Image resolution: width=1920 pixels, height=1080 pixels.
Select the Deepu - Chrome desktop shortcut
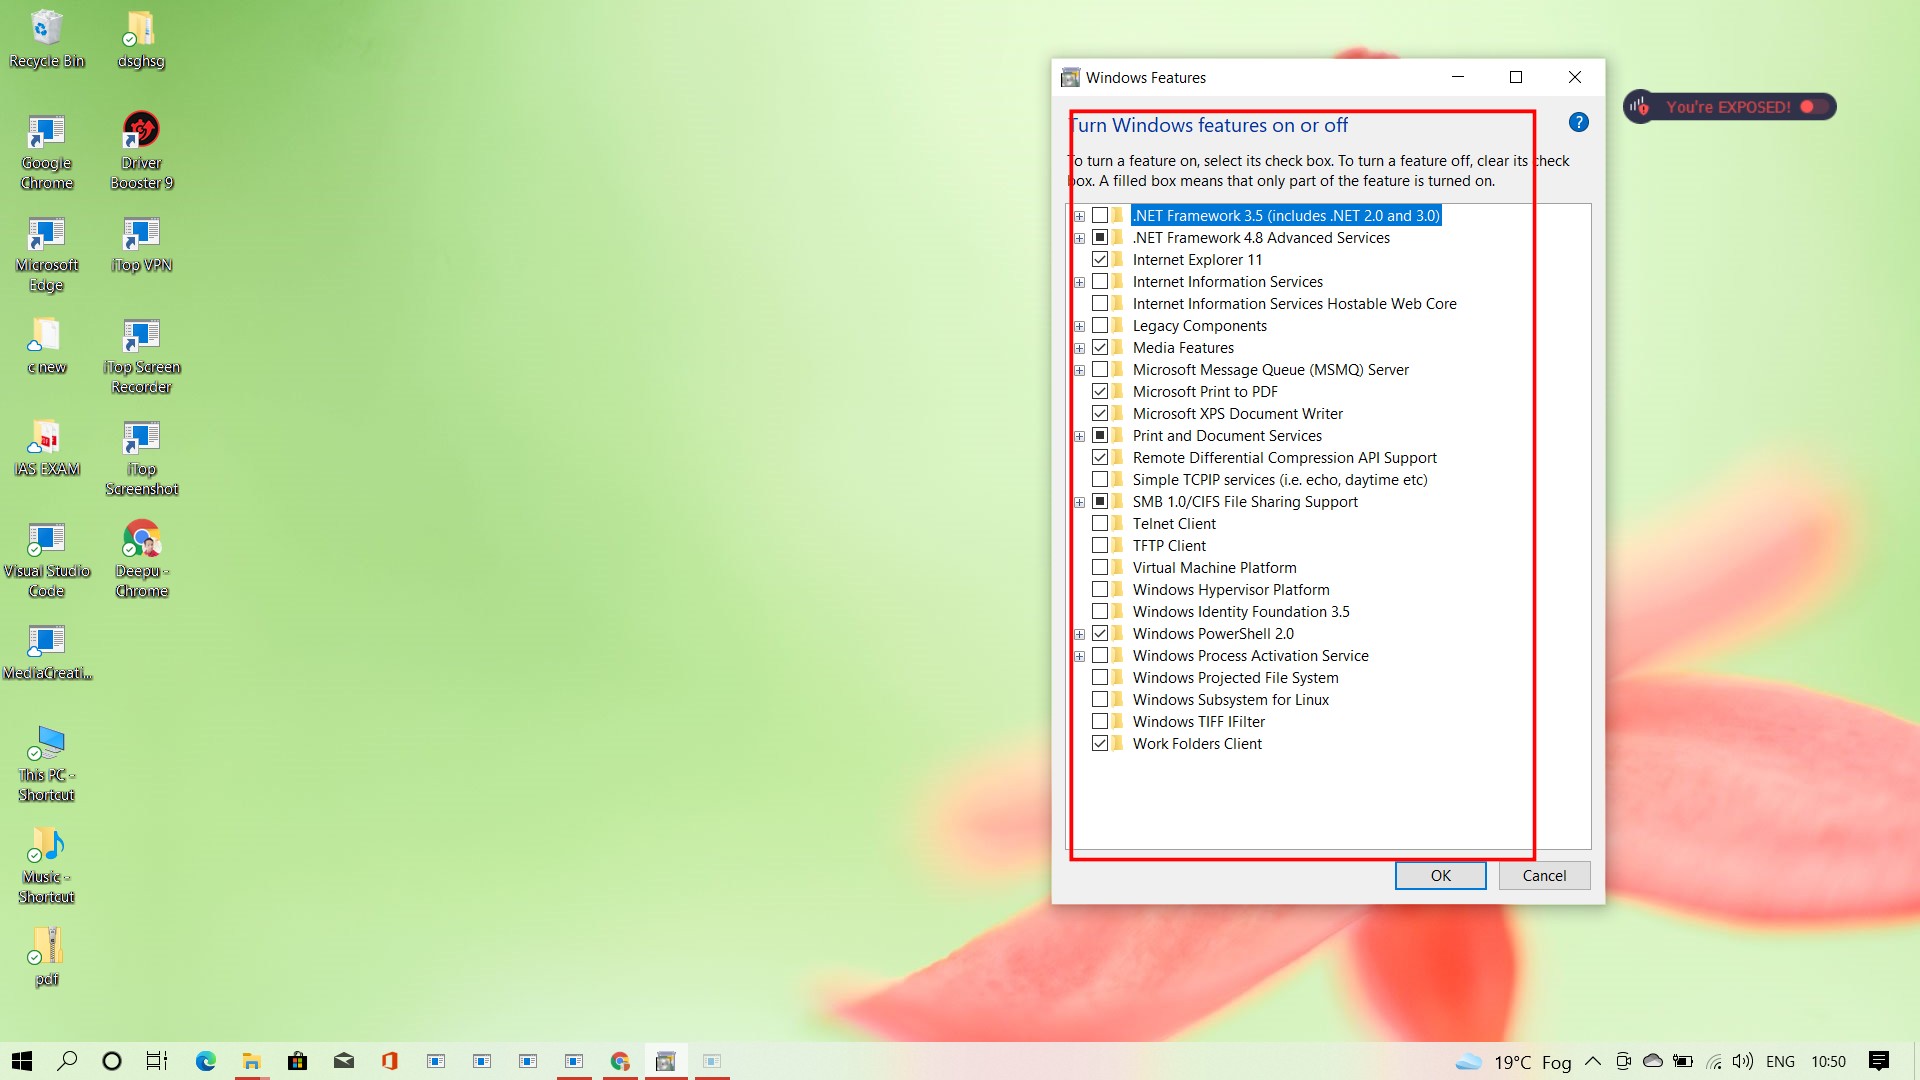(141, 559)
